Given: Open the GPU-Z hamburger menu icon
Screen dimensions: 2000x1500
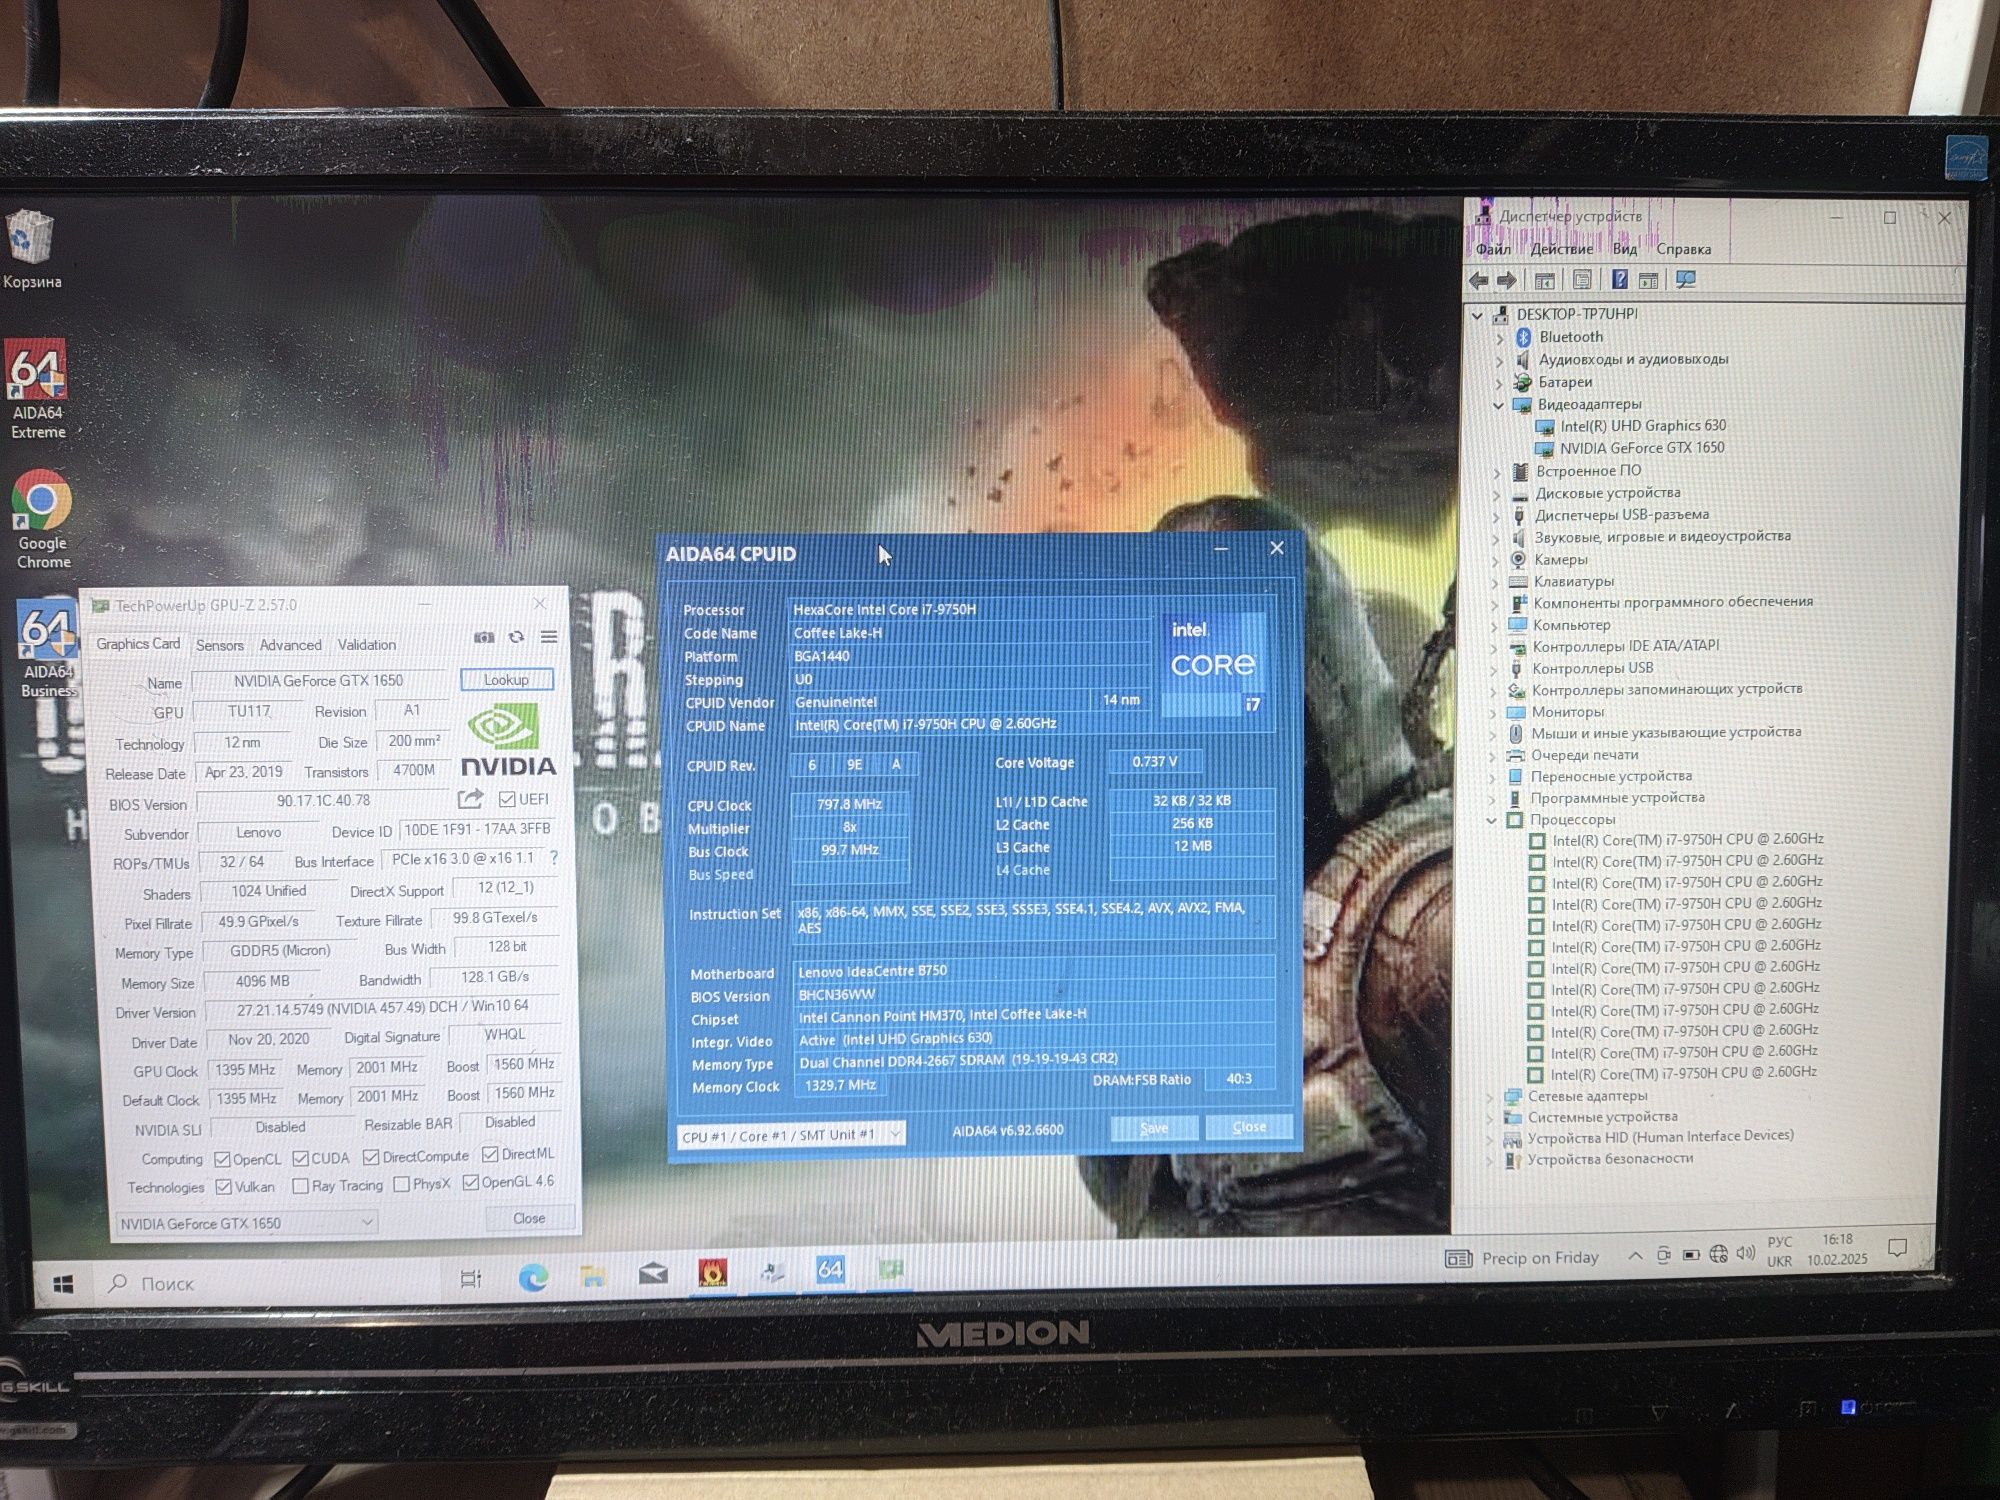Looking at the screenshot, I should point(549,637).
